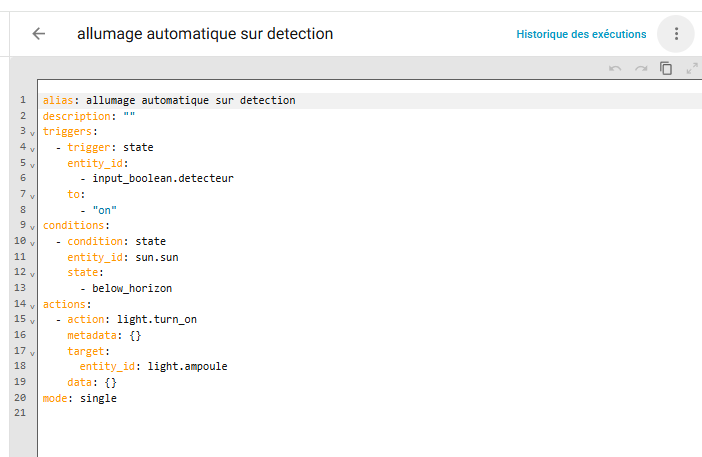Go back with the arrow icon
702x457 pixels.
coord(39,33)
